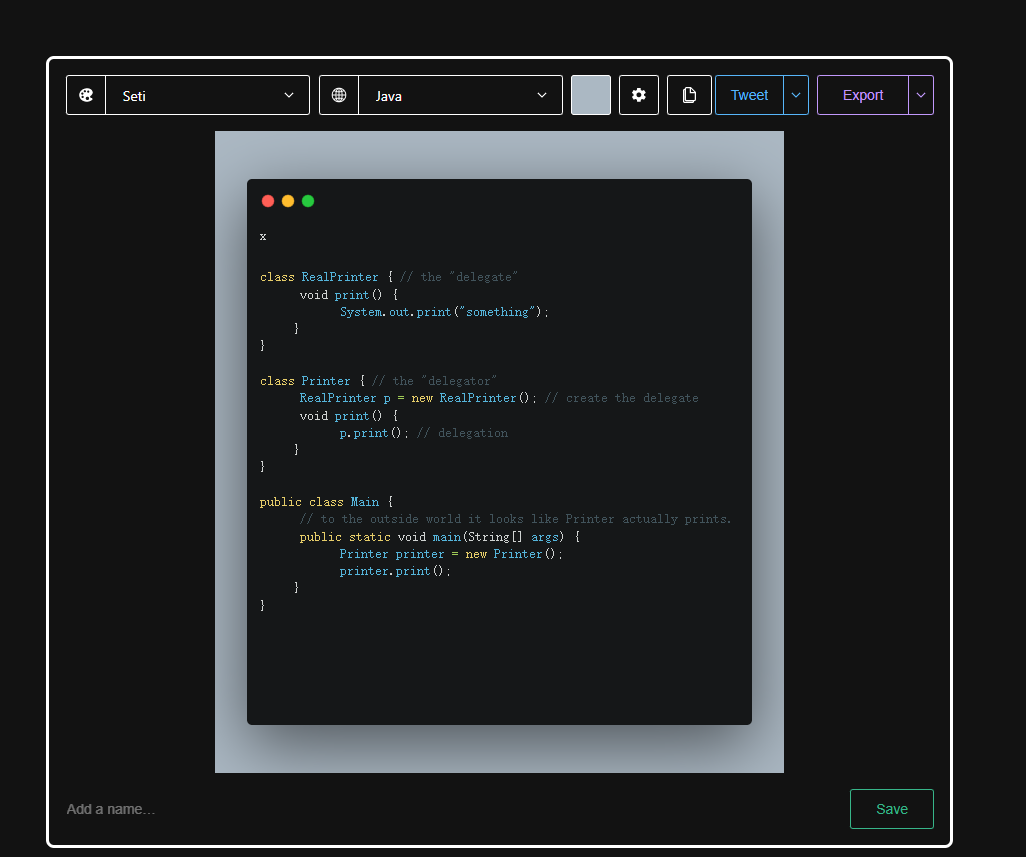Click the 'public class Main' line

tap(327, 502)
